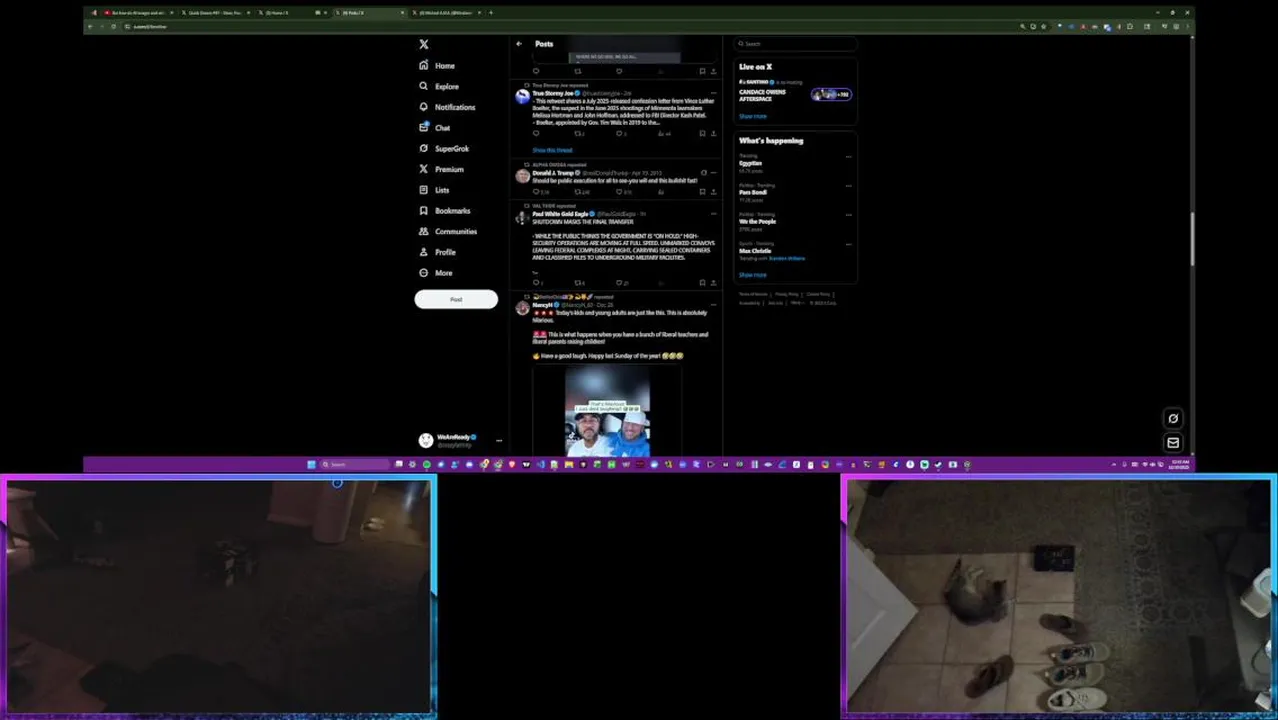Open SuperGrok from the sidebar
1278x720 pixels.
tap(444, 148)
